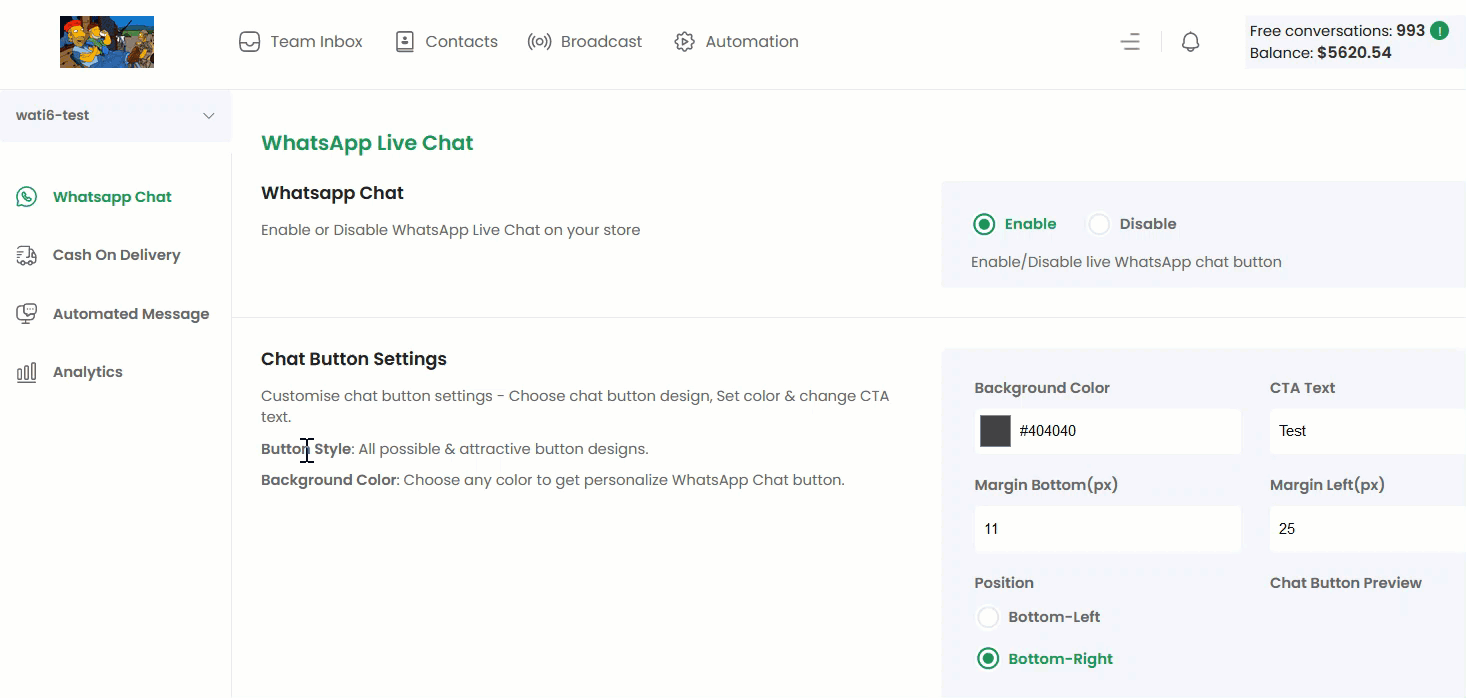1466x698 pixels.
Task: Click the bold Button Style description text
Action: 306,449
